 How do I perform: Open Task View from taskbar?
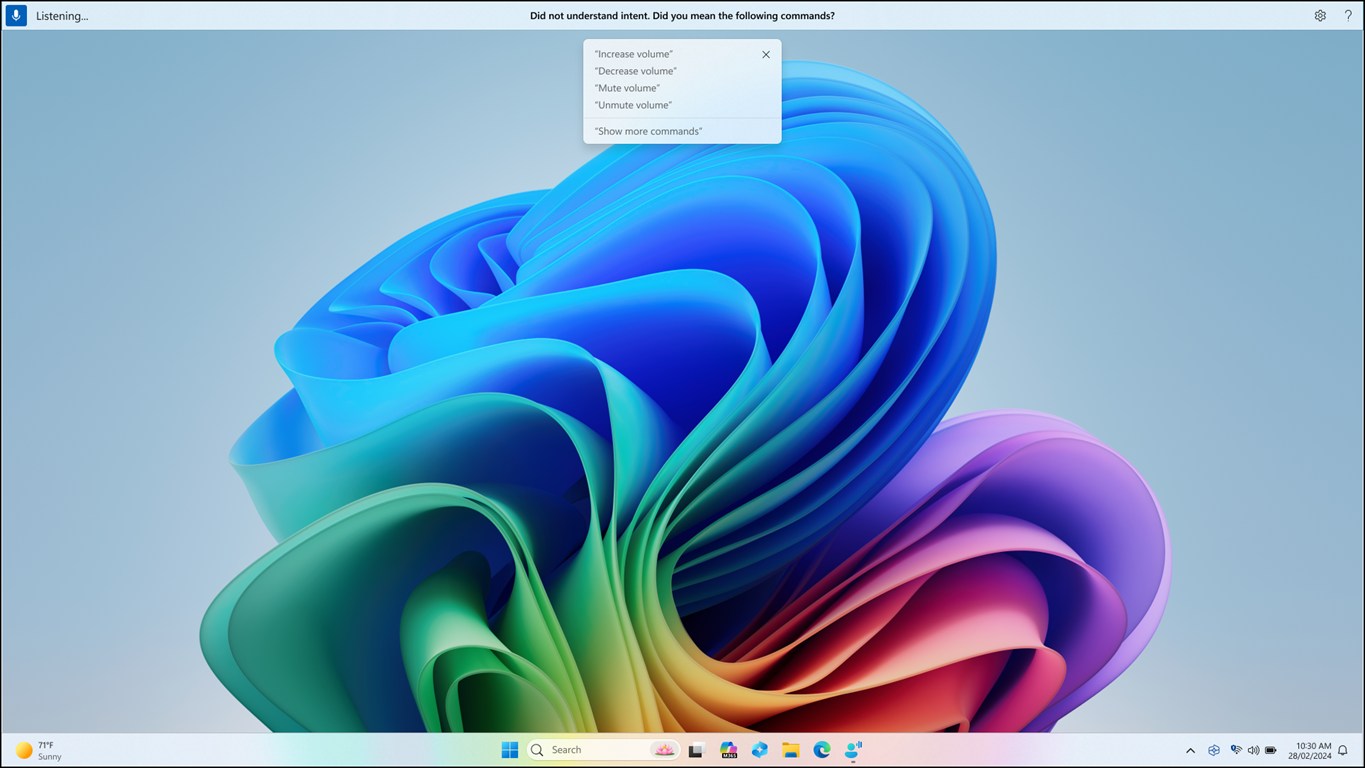pyautogui.click(x=697, y=750)
